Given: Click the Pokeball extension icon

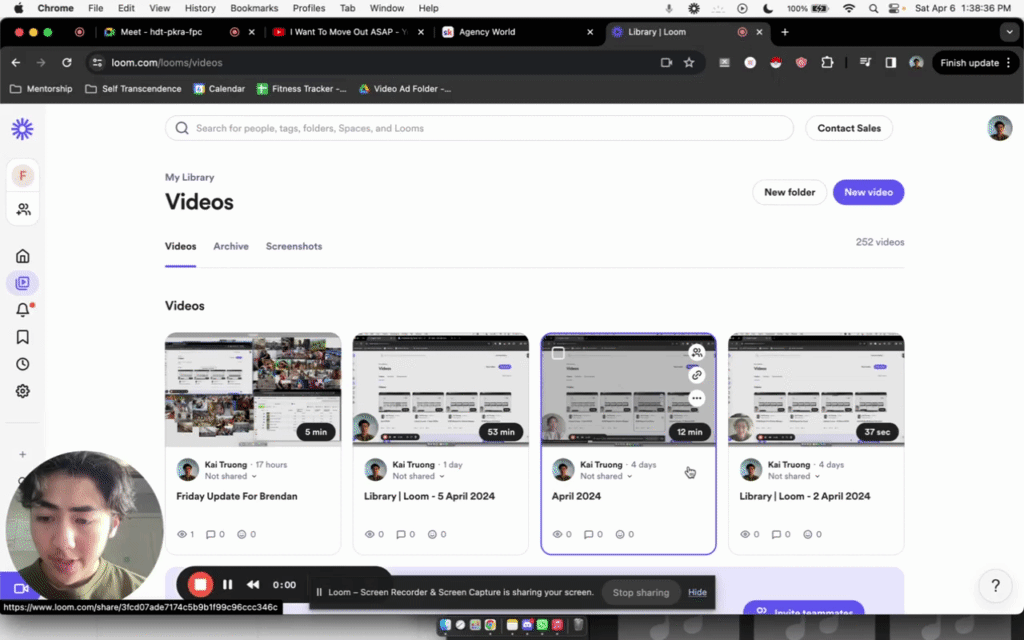Looking at the screenshot, I should (776, 63).
